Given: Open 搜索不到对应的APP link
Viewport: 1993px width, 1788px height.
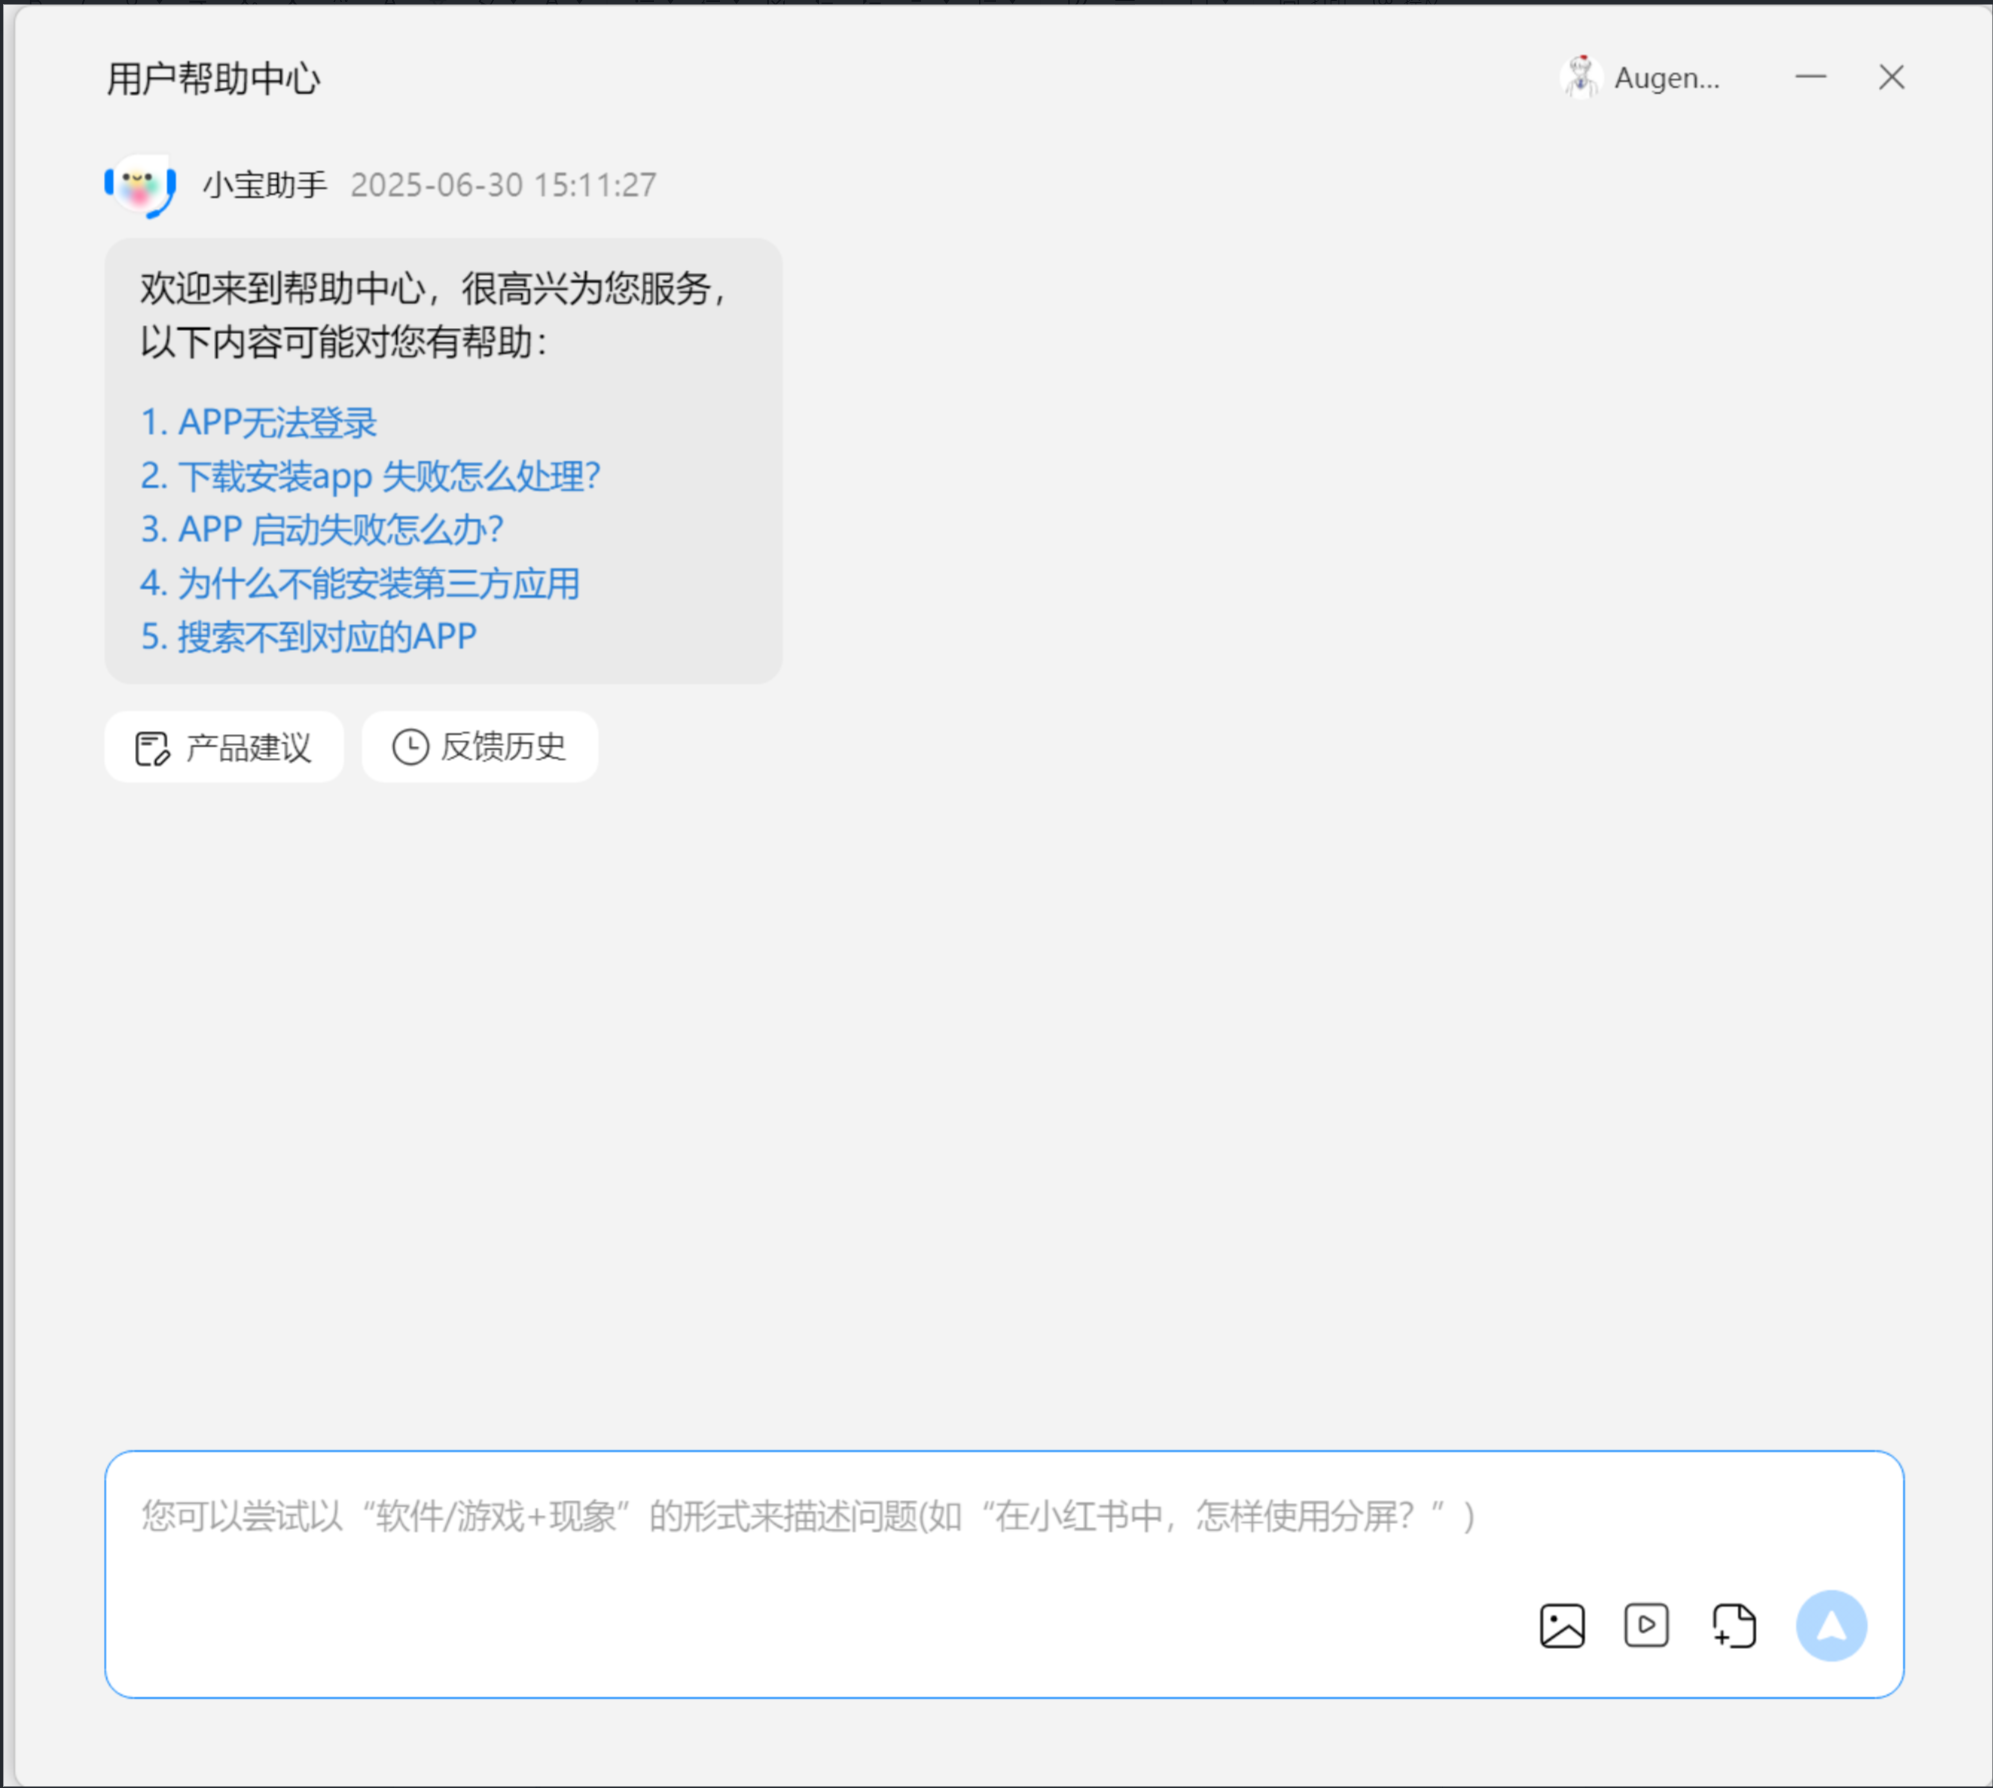Looking at the screenshot, I should click(x=309, y=636).
